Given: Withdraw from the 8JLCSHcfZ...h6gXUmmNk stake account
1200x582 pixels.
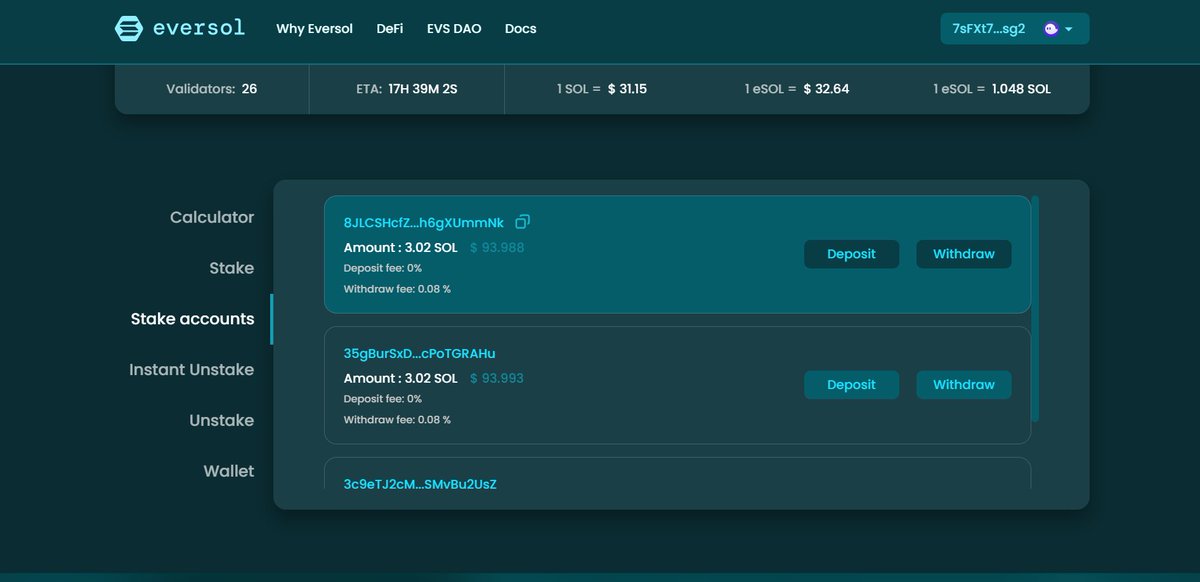Looking at the screenshot, I should click(964, 254).
